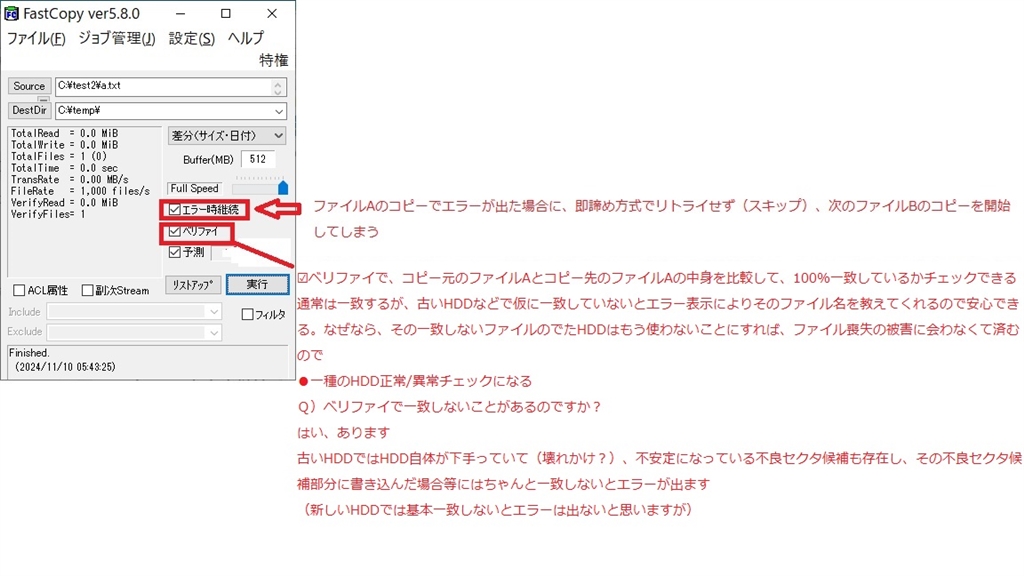The width and height of the screenshot is (1024, 576).
Task: Enable the フィルタ checkbox
Action: (247, 315)
